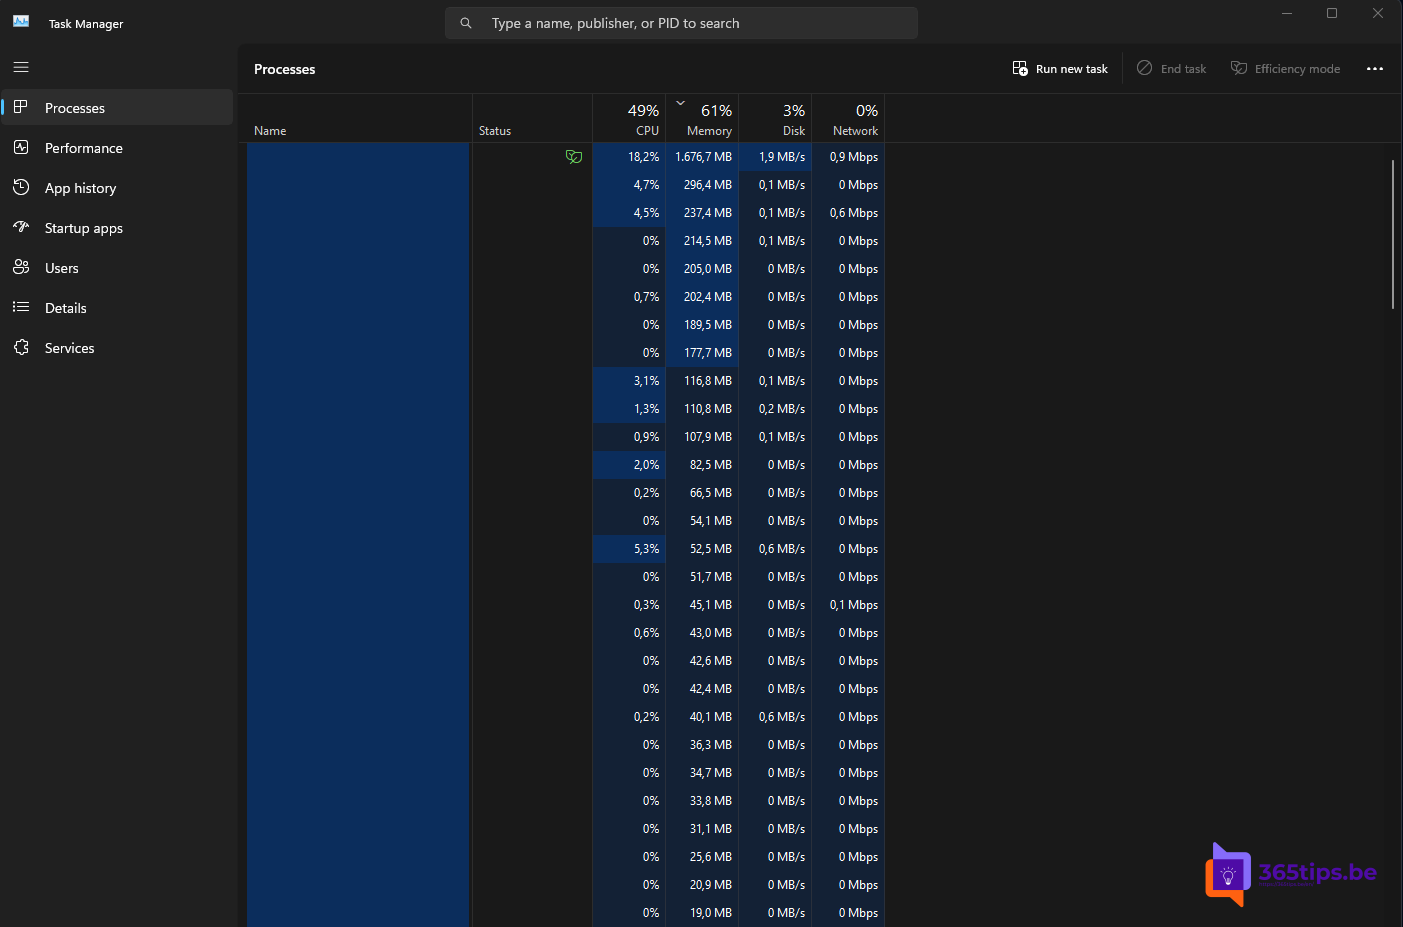This screenshot has height=927, width=1403.
Task: Sort by the Memory column header
Action: 702,119
